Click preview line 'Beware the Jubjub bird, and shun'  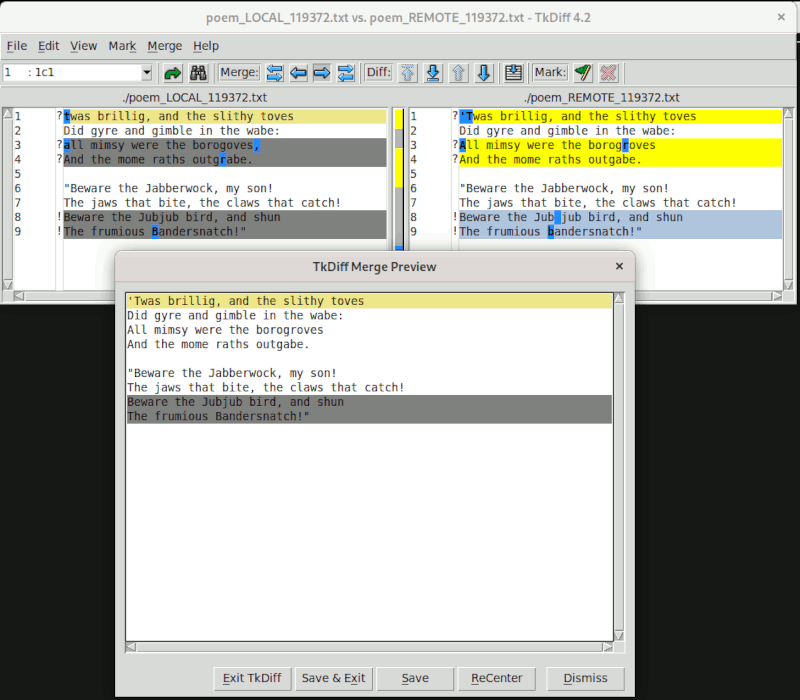pyautogui.click(x=369, y=402)
